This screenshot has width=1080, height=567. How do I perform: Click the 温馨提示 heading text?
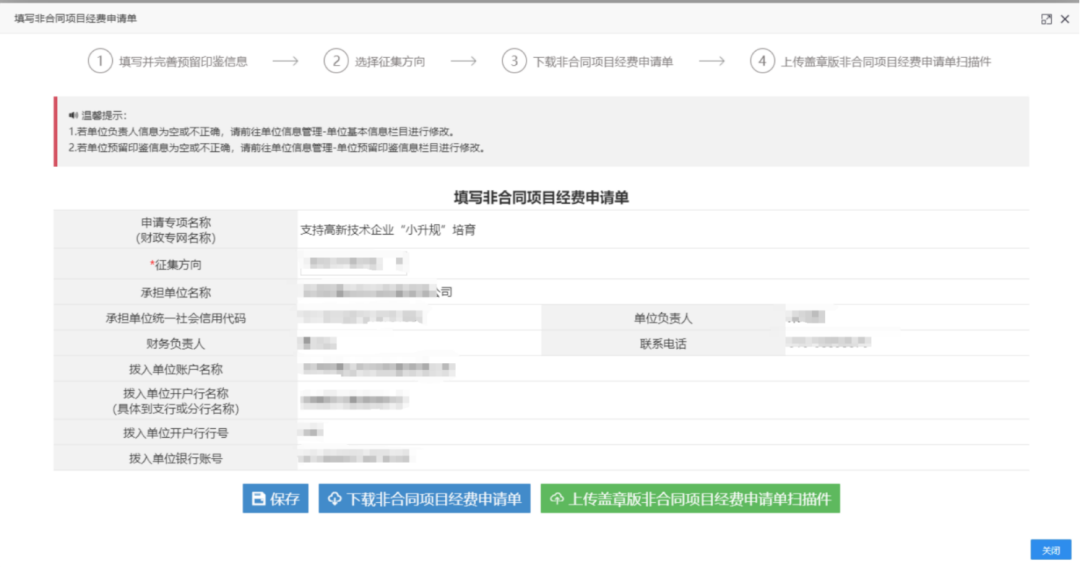[103, 115]
